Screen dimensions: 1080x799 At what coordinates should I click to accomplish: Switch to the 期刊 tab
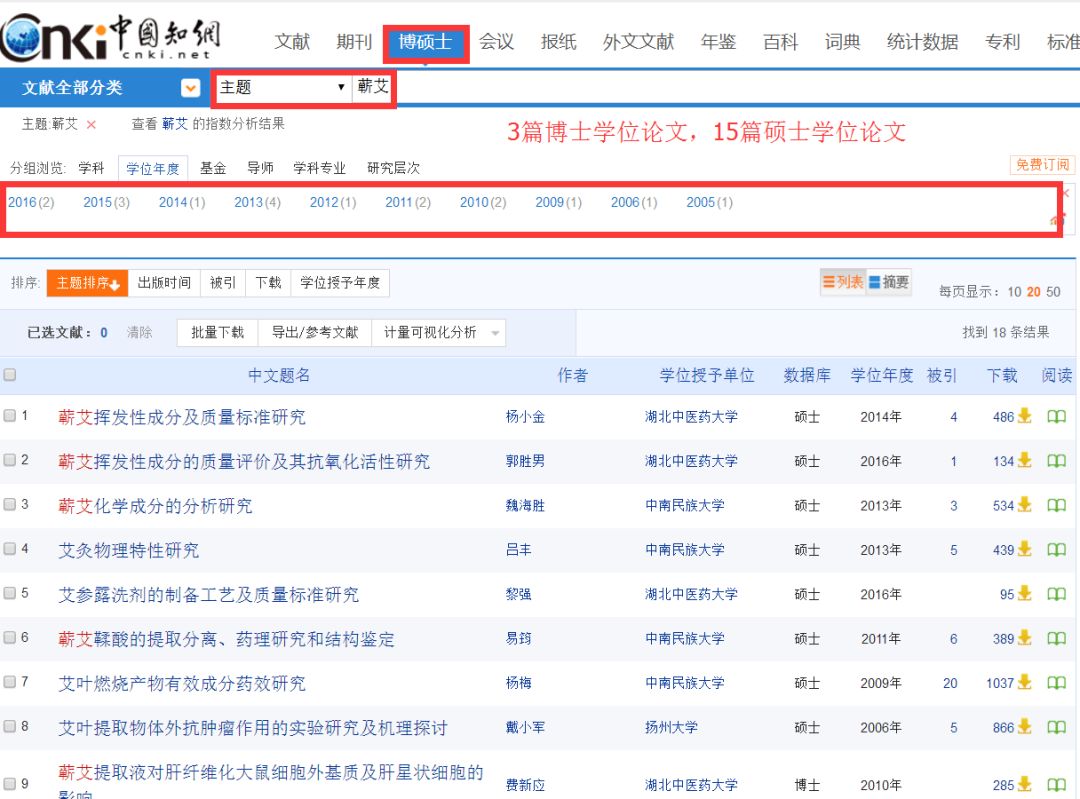click(355, 42)
